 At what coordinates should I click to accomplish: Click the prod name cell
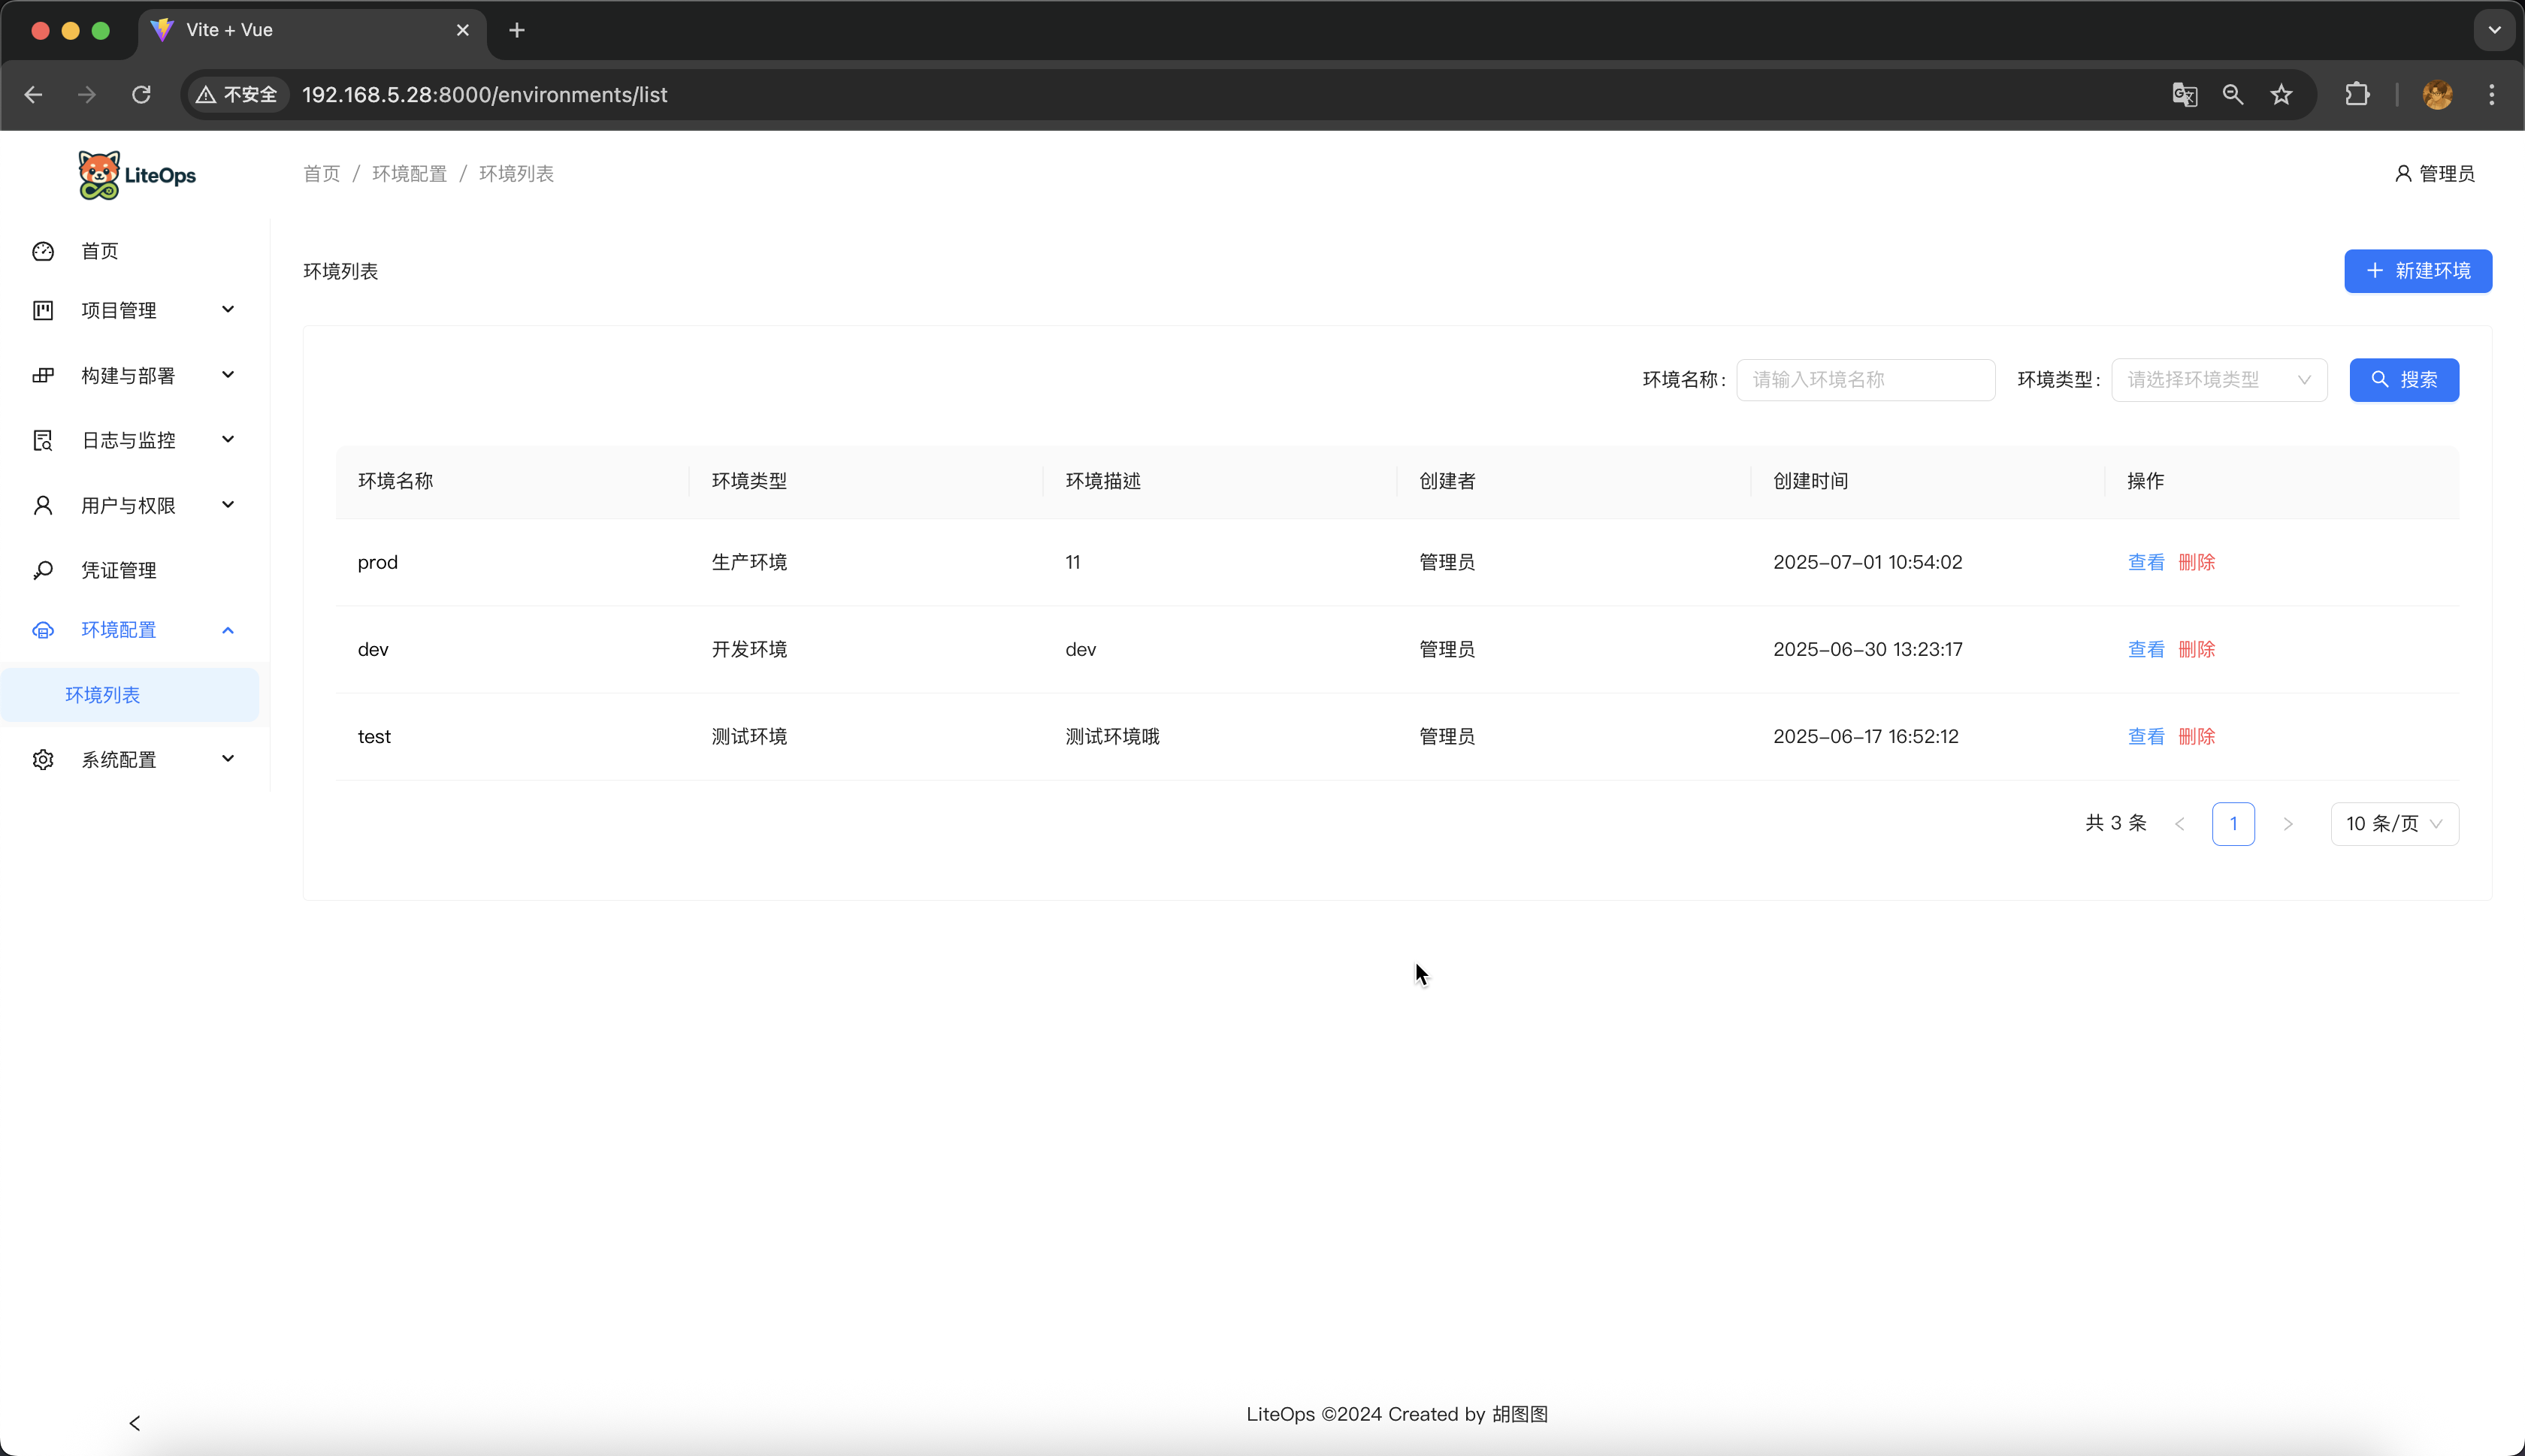(x=378, y=563)
